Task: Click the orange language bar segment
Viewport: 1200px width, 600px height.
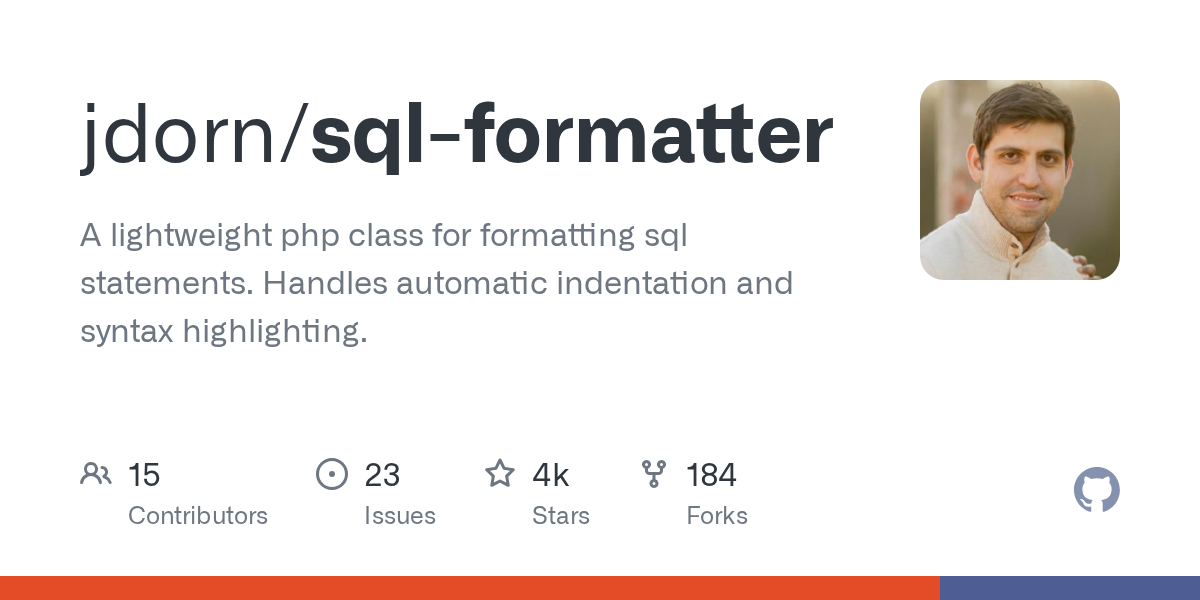Action: 470,588
